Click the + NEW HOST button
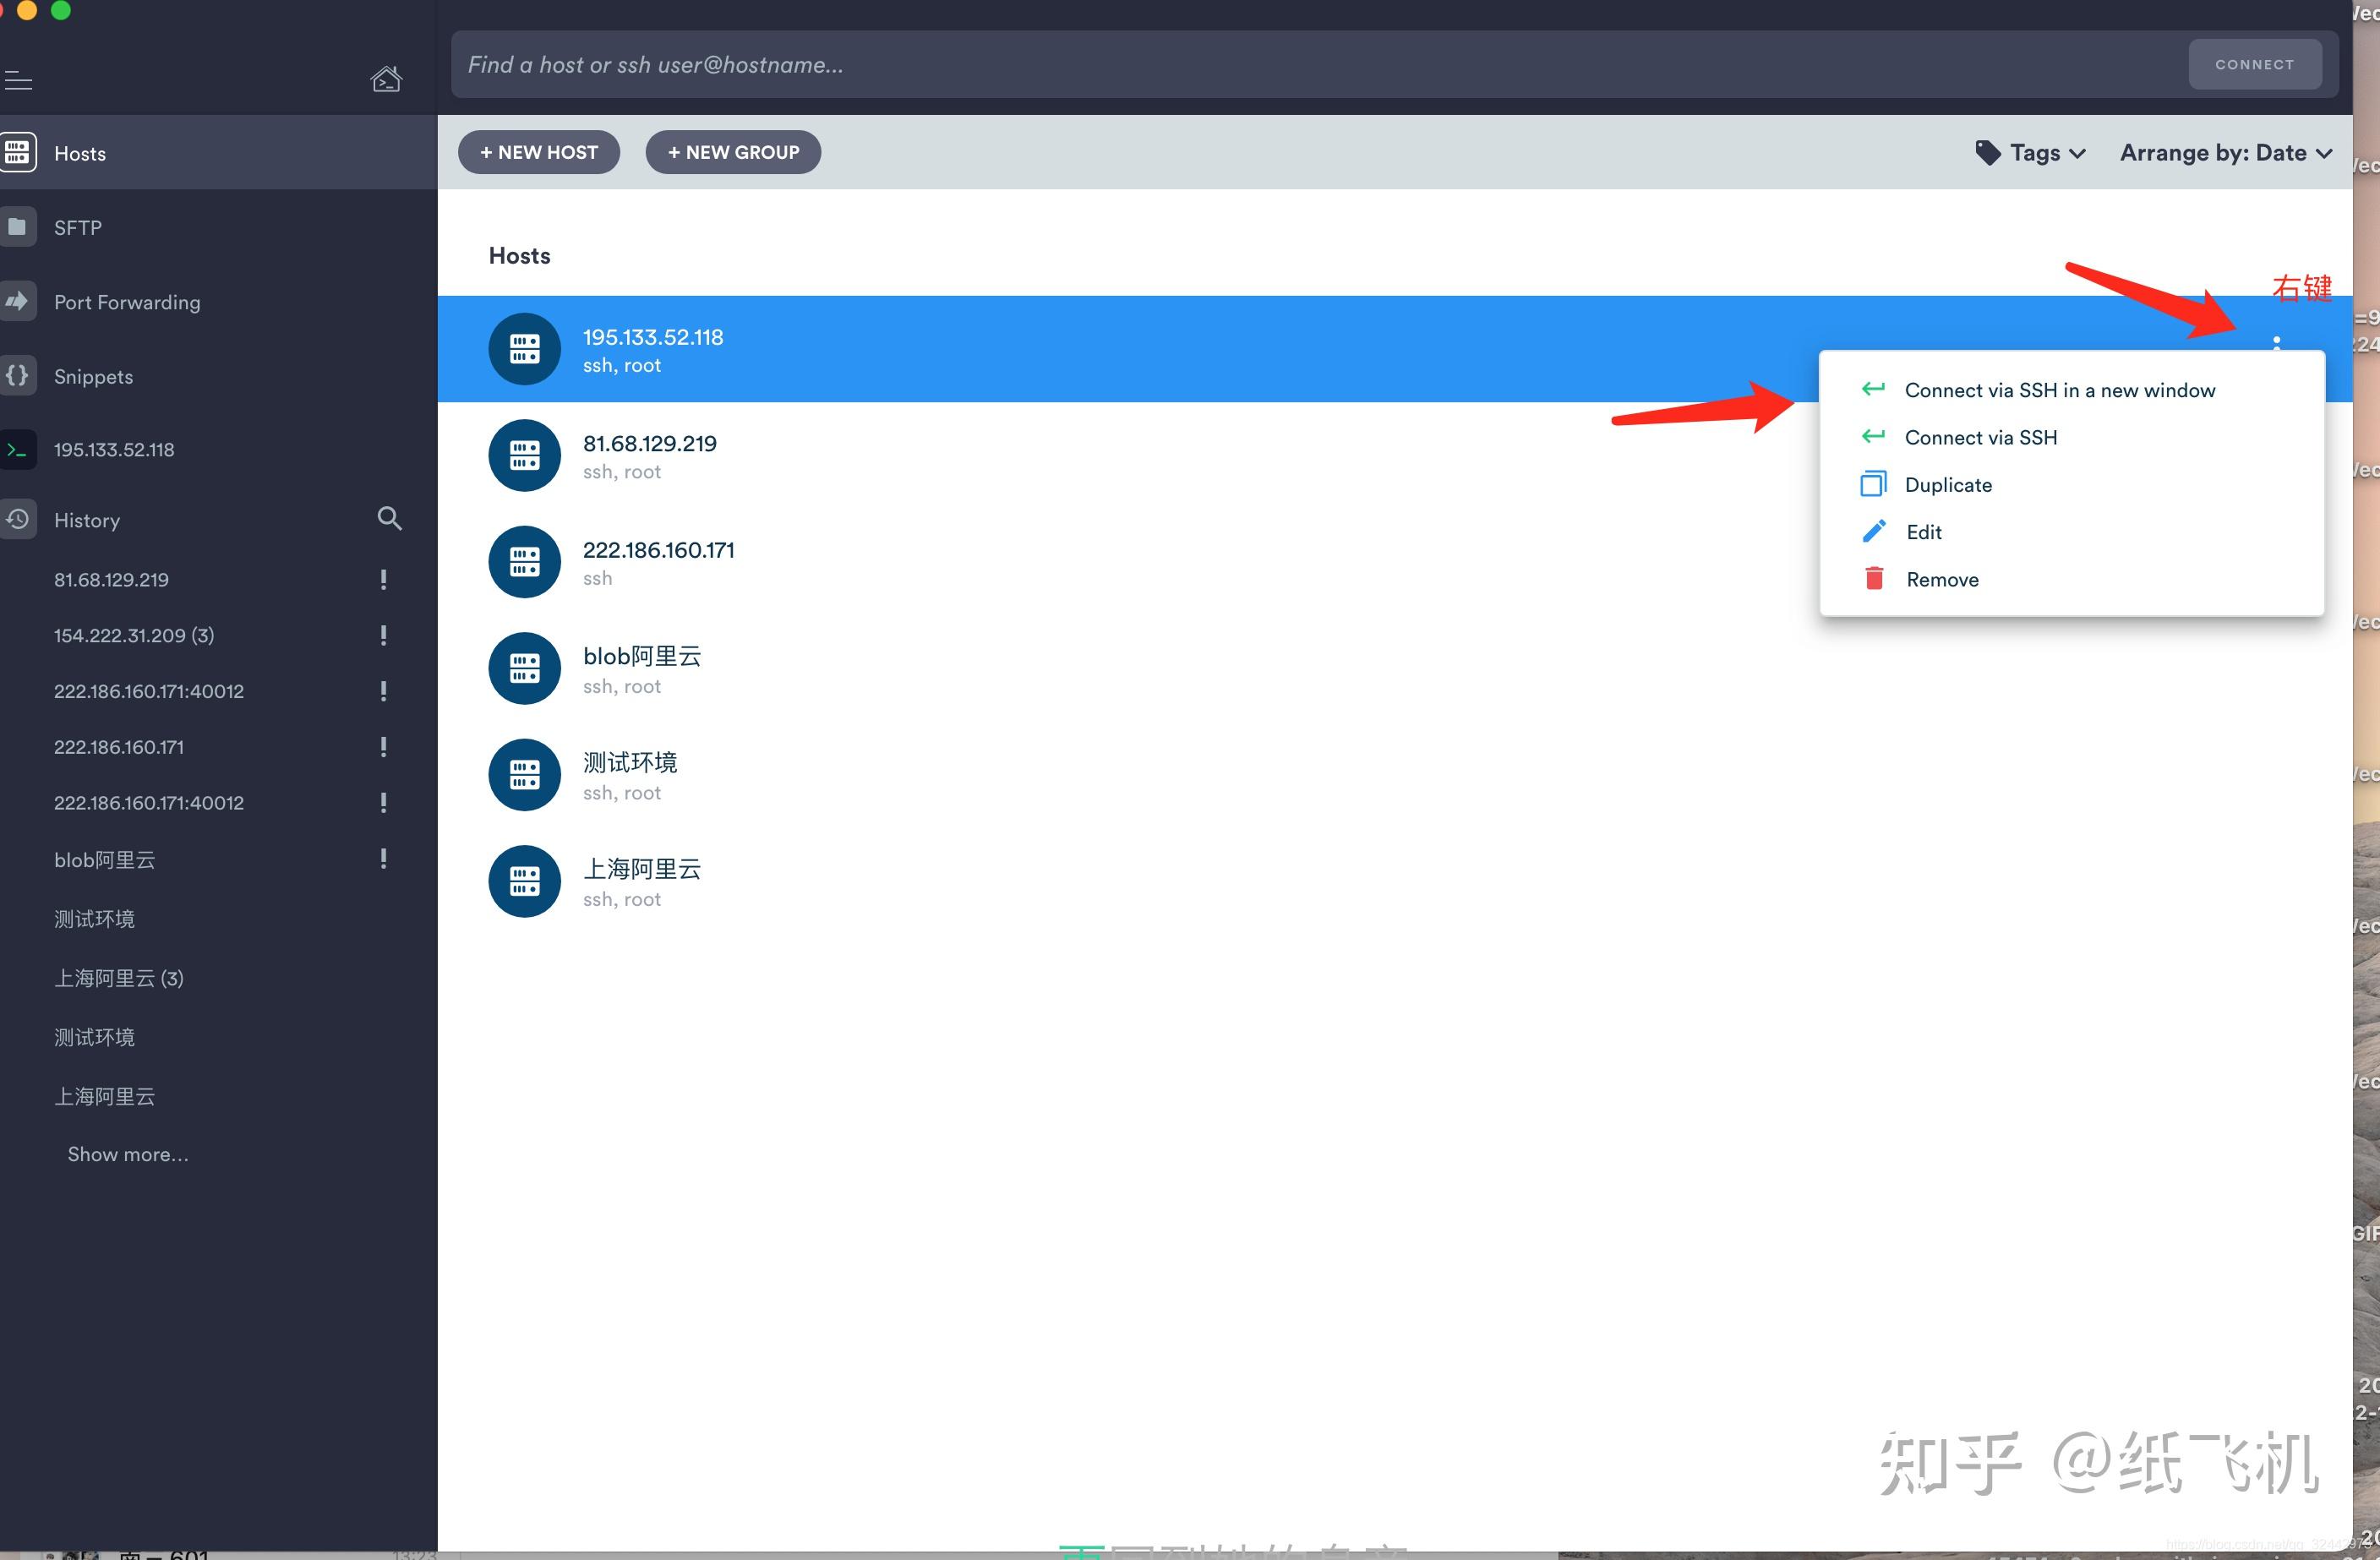Viewport: 2380px width, 1560px height. click(540, 151)
